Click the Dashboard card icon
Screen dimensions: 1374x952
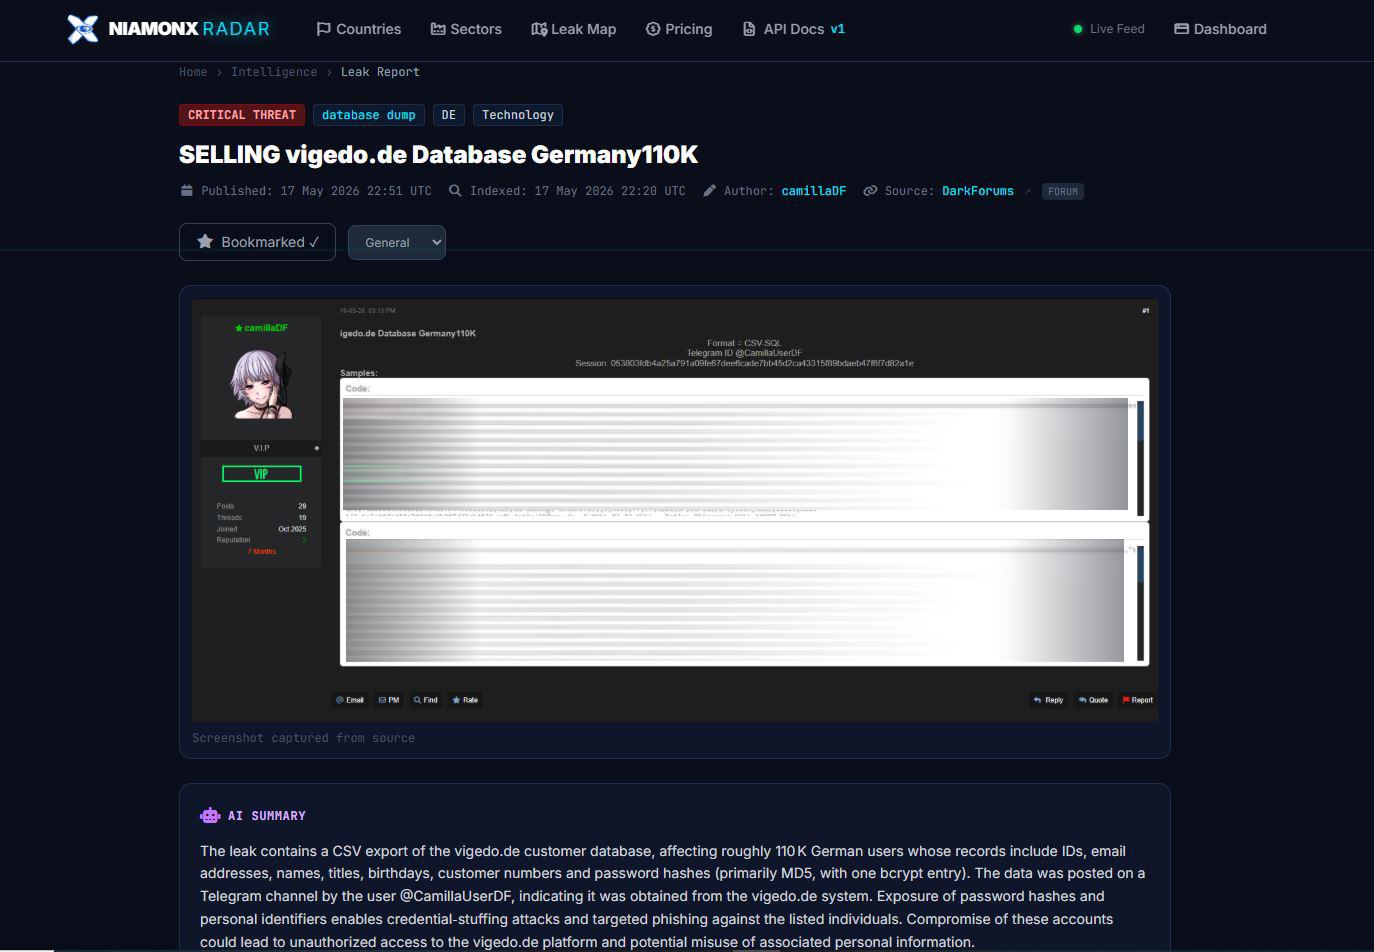click(x=1181, y=29)
